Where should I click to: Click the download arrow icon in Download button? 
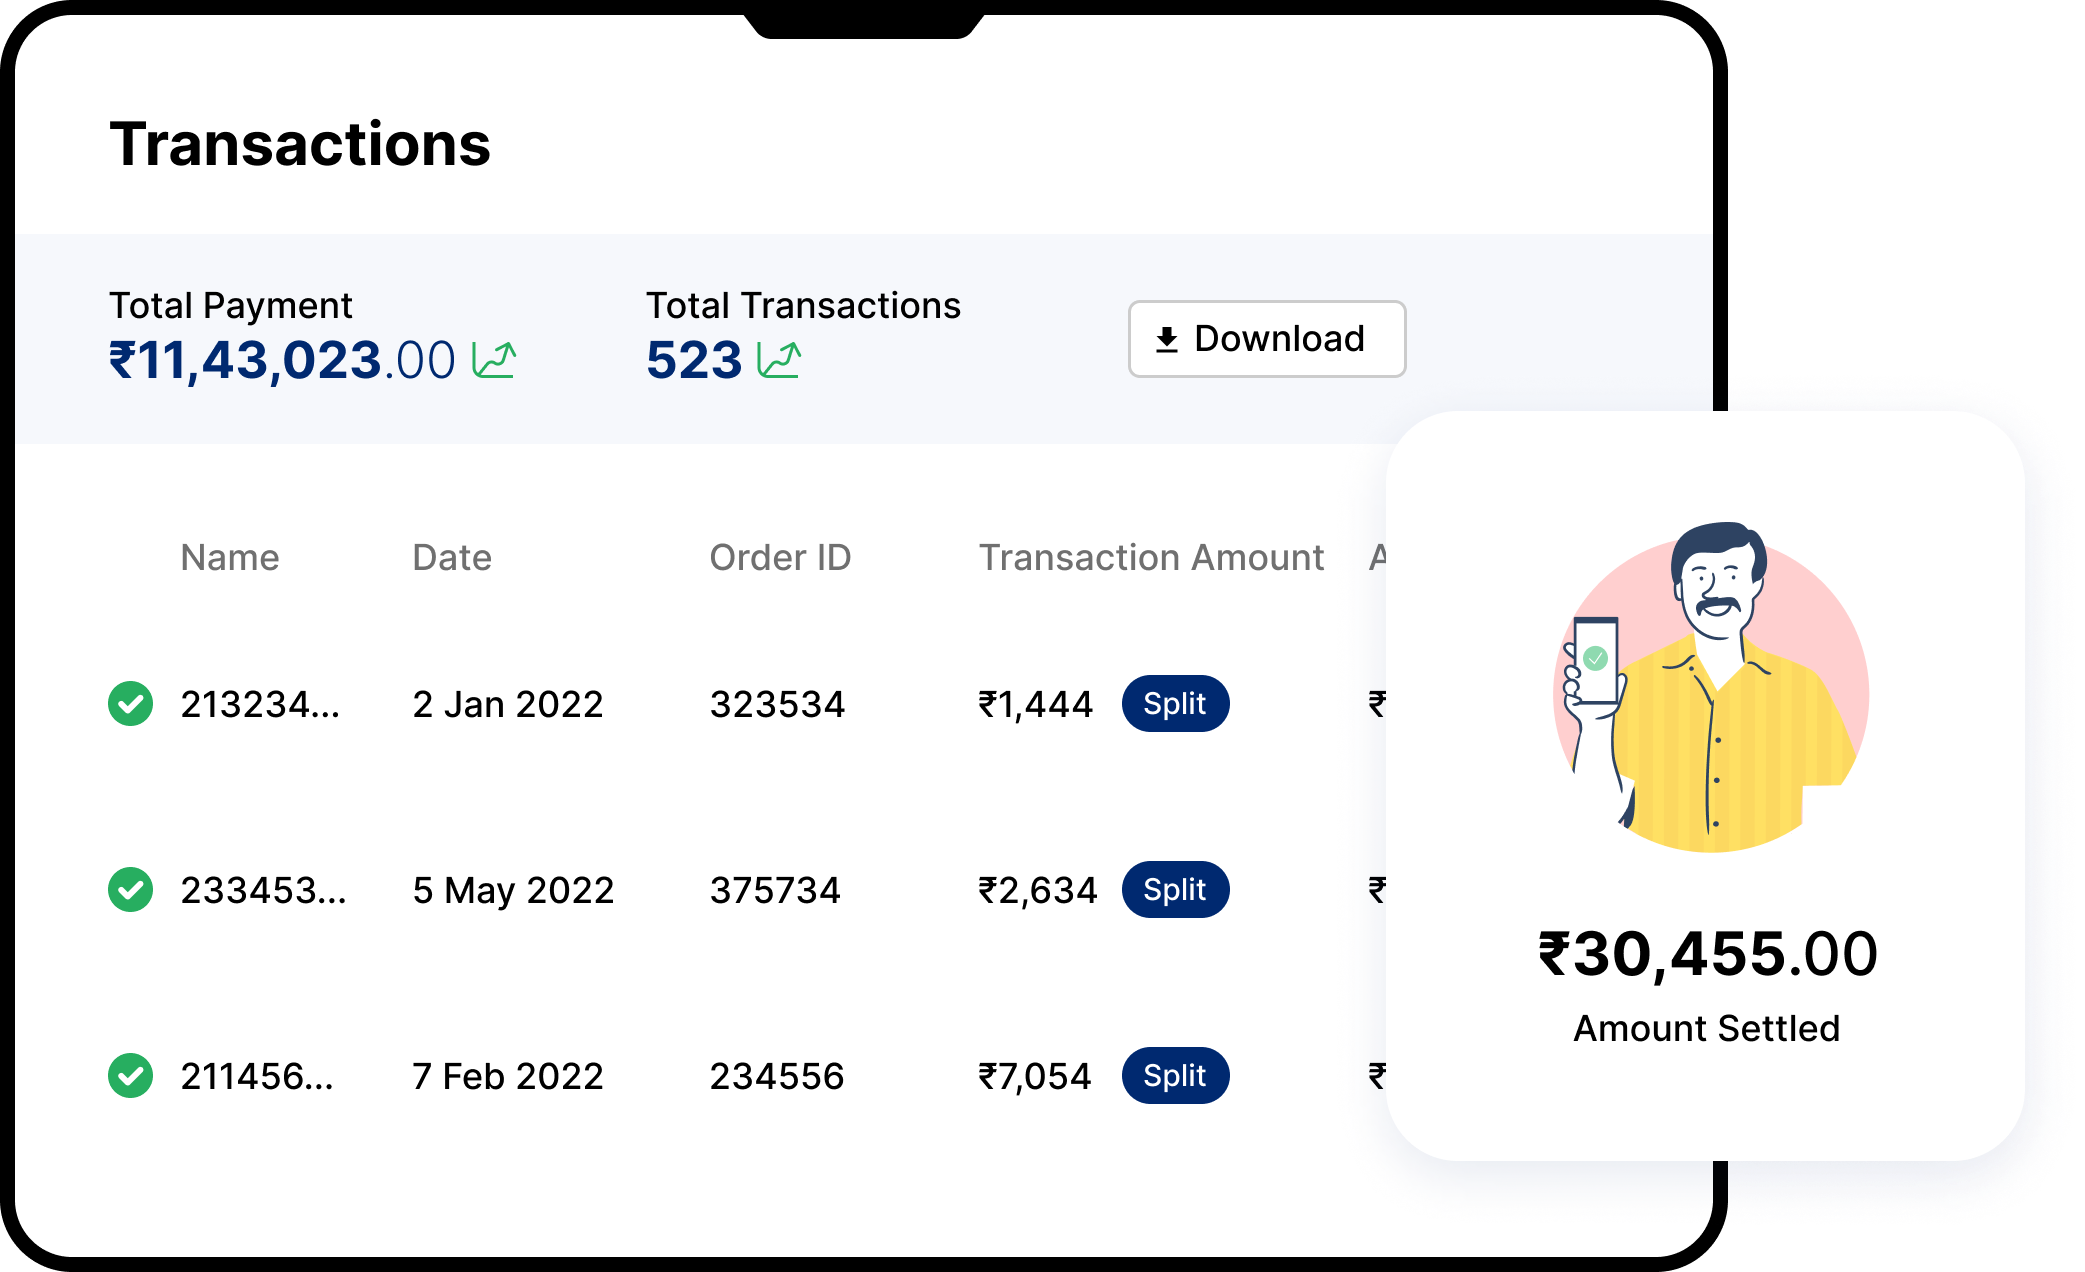[x=1166, y=340]
